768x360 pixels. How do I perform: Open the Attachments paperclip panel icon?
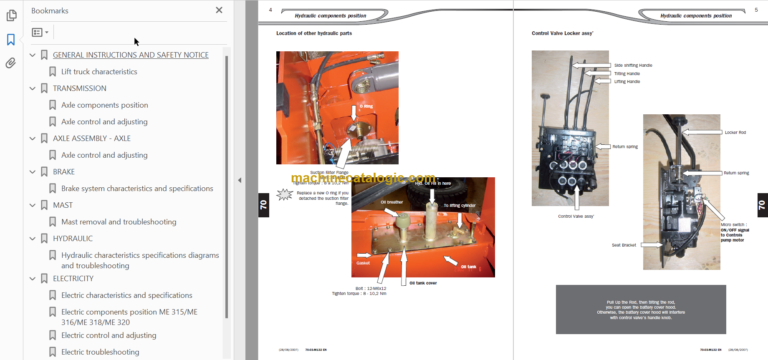point(11,63)
